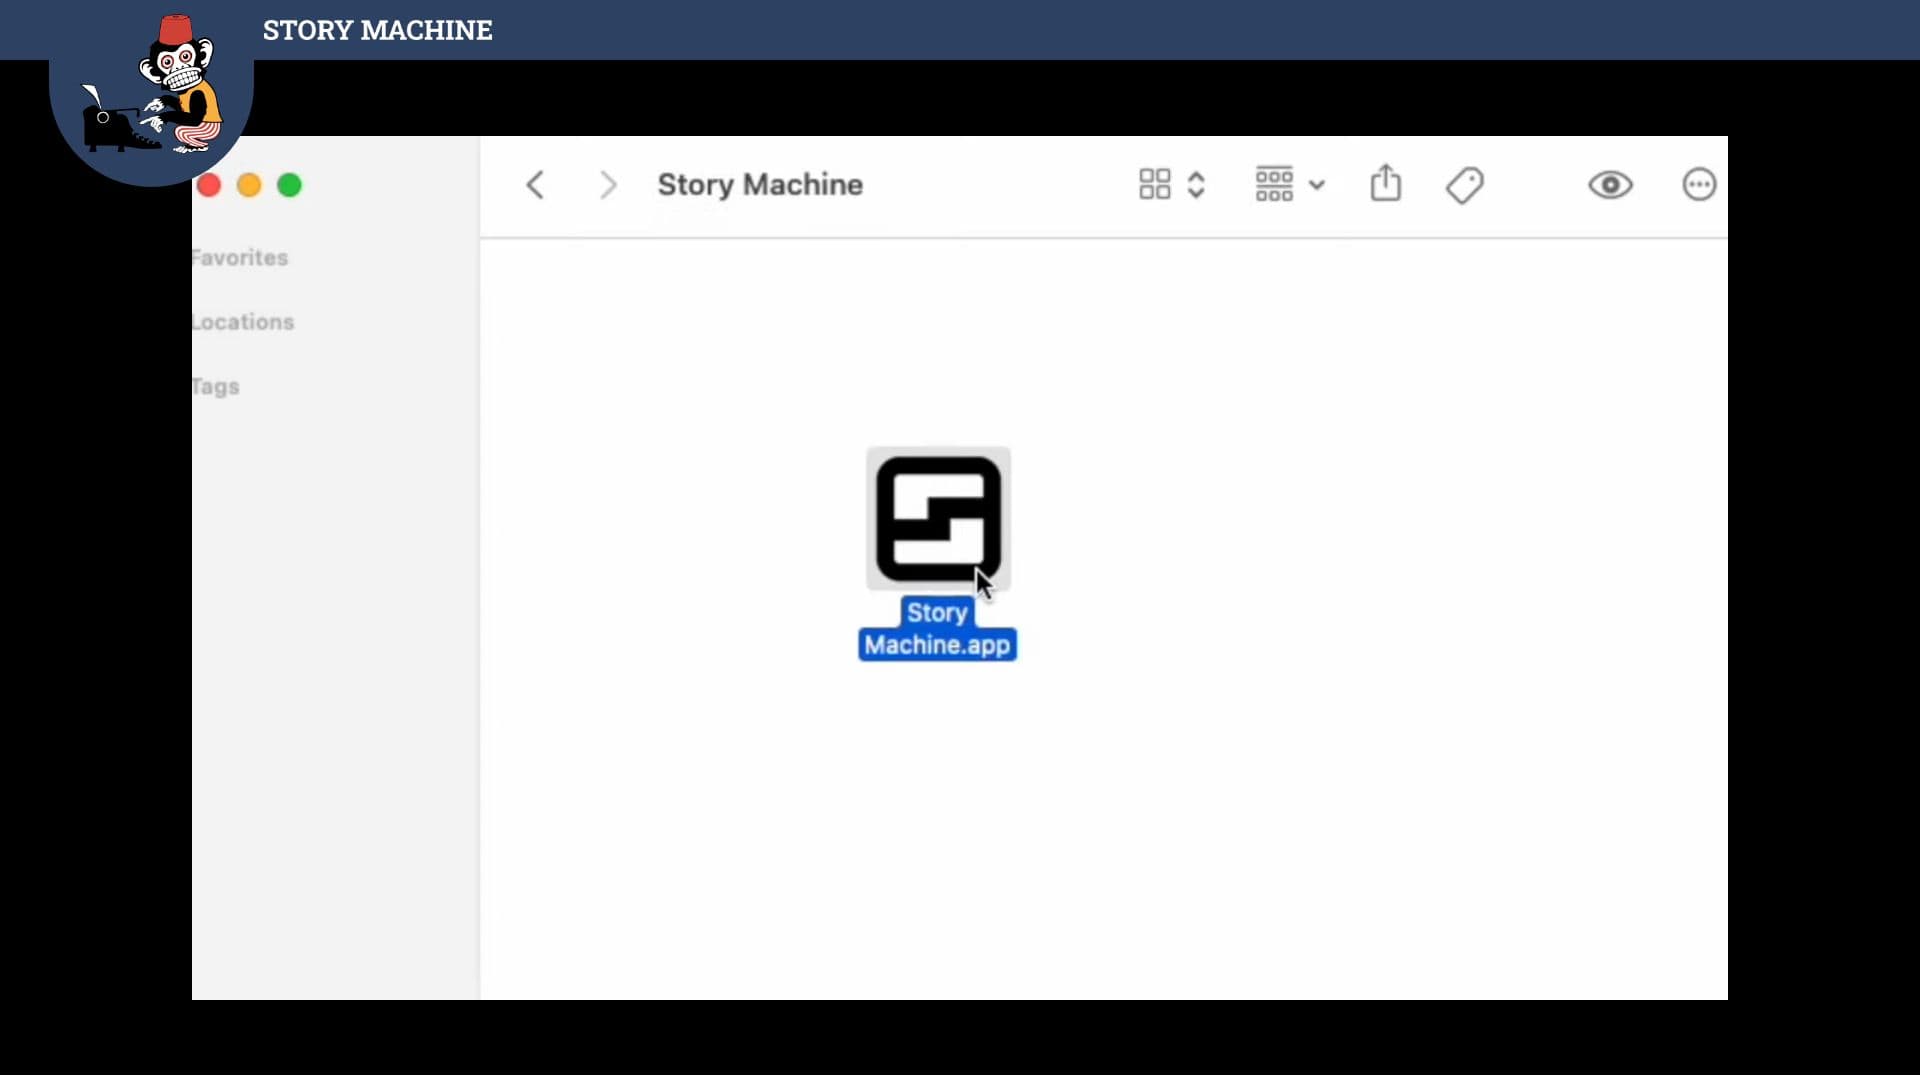Open the Share menu in the toolbar
The width and height of the screenshot is (1920, 1080).
point(1386,184)
